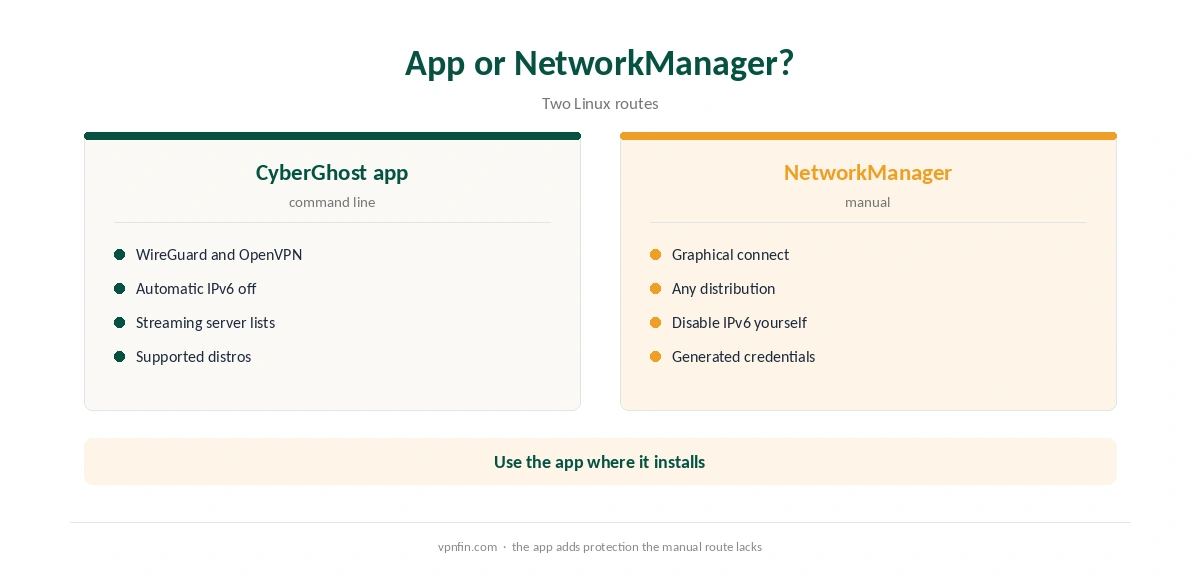The image size is (1200, 576).
Task: Click the 'CyberGhost app' card title
Action: coord(332,172)
